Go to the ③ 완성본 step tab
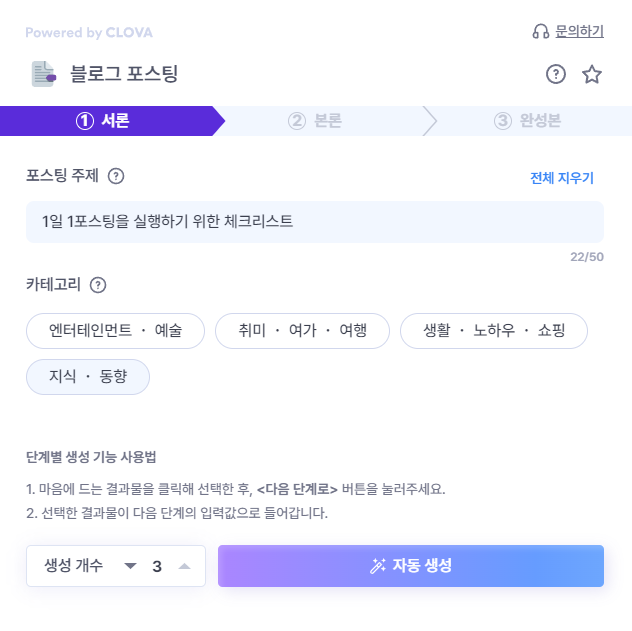The height and width of the screenshot is (631, 632). click(x=528, y=121)
